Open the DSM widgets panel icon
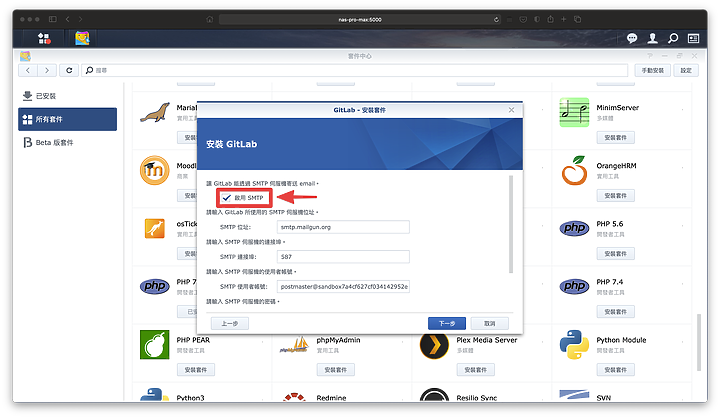 click(693, 38)
